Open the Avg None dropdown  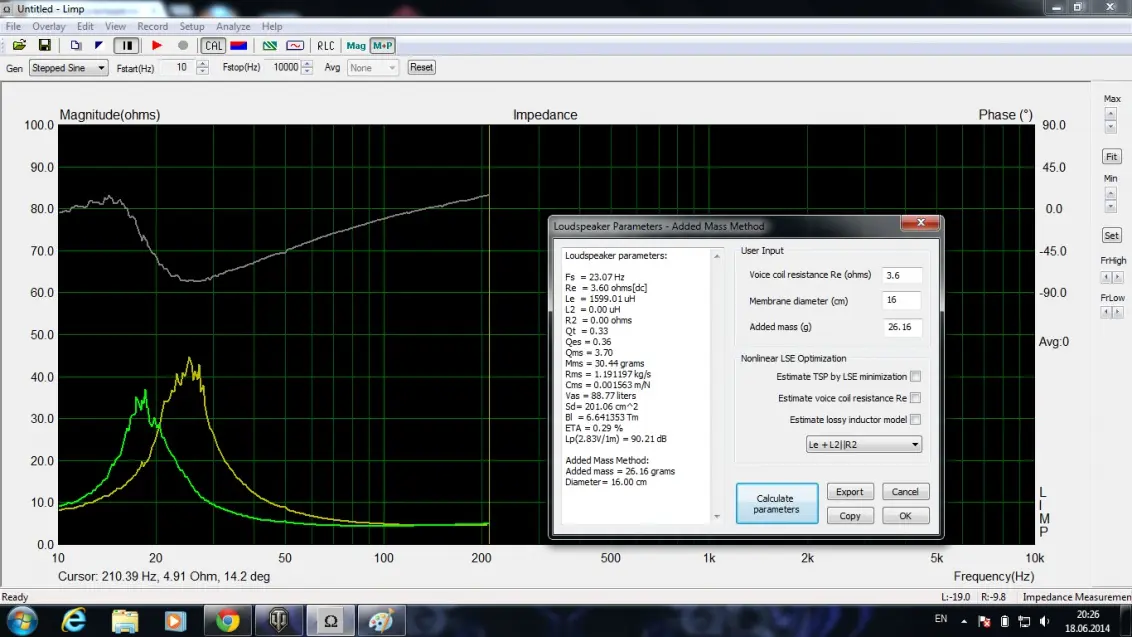[373, 68]
